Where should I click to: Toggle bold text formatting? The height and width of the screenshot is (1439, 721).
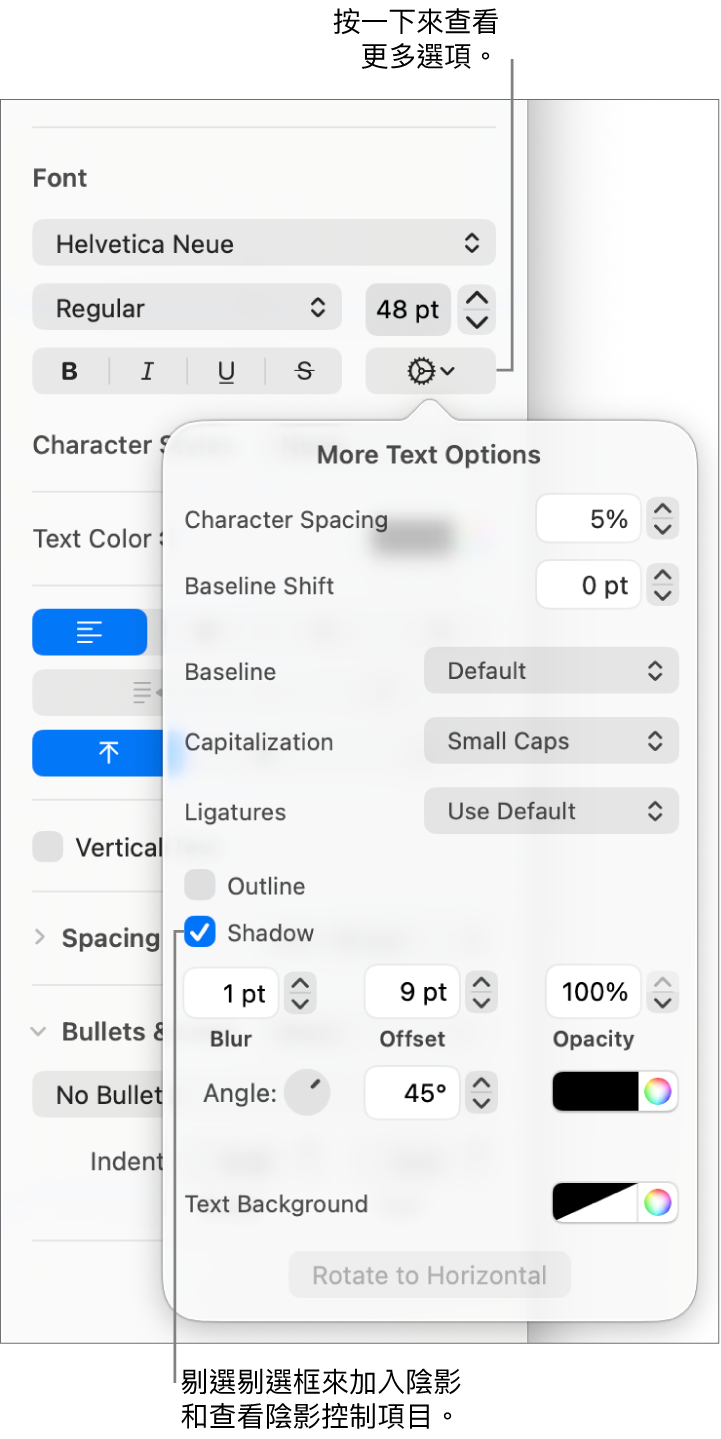click(x=70, y=372)
